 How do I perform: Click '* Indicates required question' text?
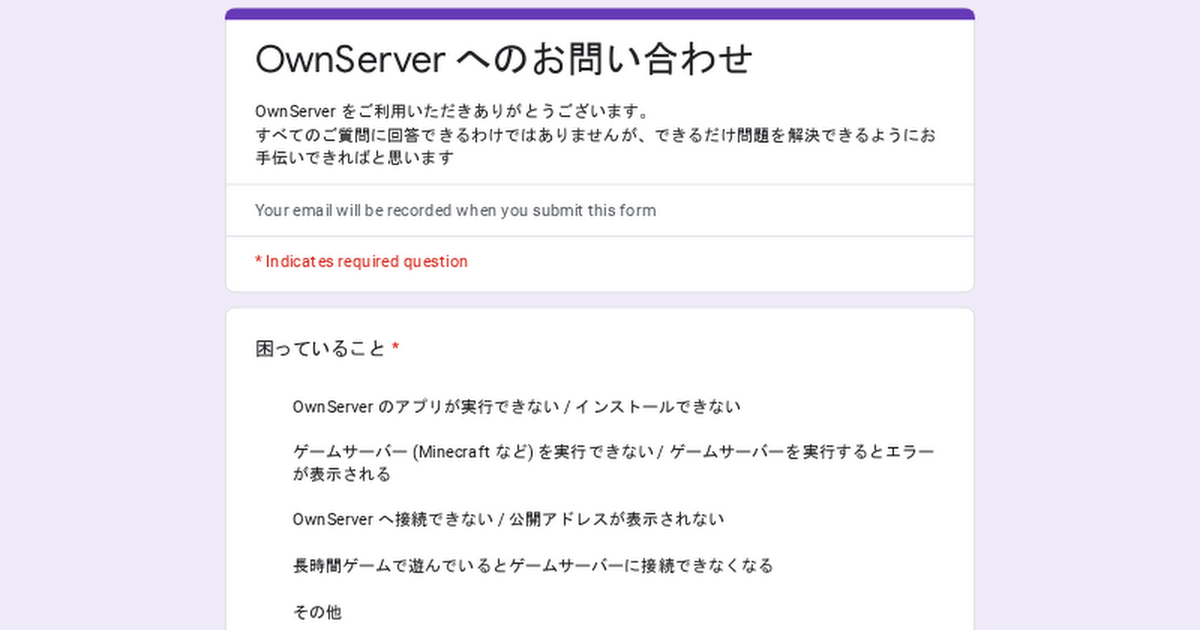click(362, 261)
